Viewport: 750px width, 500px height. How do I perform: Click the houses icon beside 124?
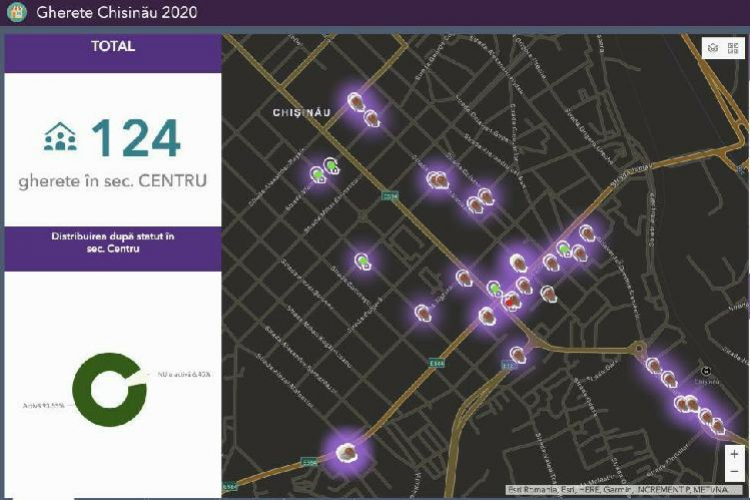tap(60, 138)
